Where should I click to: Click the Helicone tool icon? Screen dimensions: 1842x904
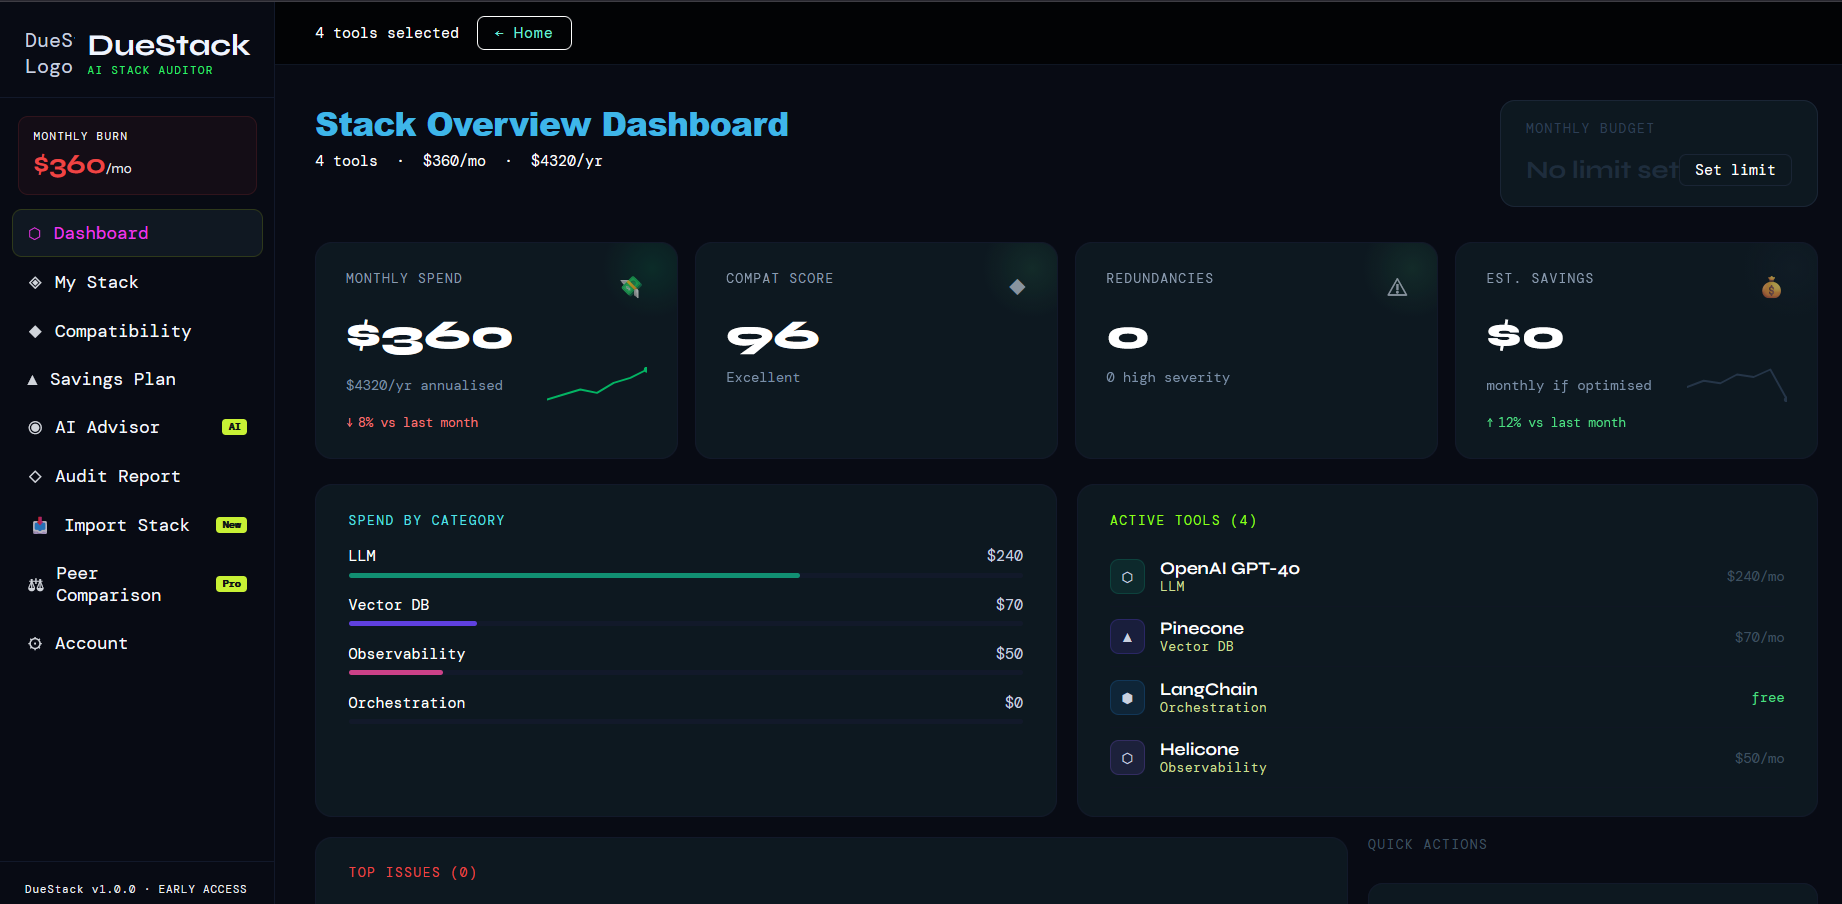(1127, 758)
